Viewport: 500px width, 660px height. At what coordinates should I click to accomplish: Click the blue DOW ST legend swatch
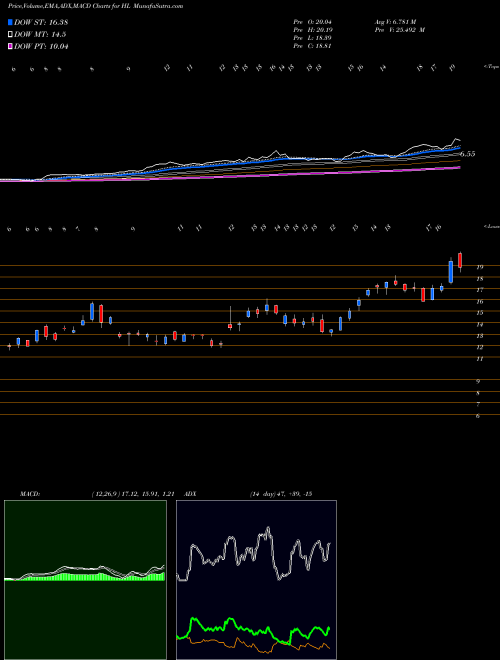[11, 22]
